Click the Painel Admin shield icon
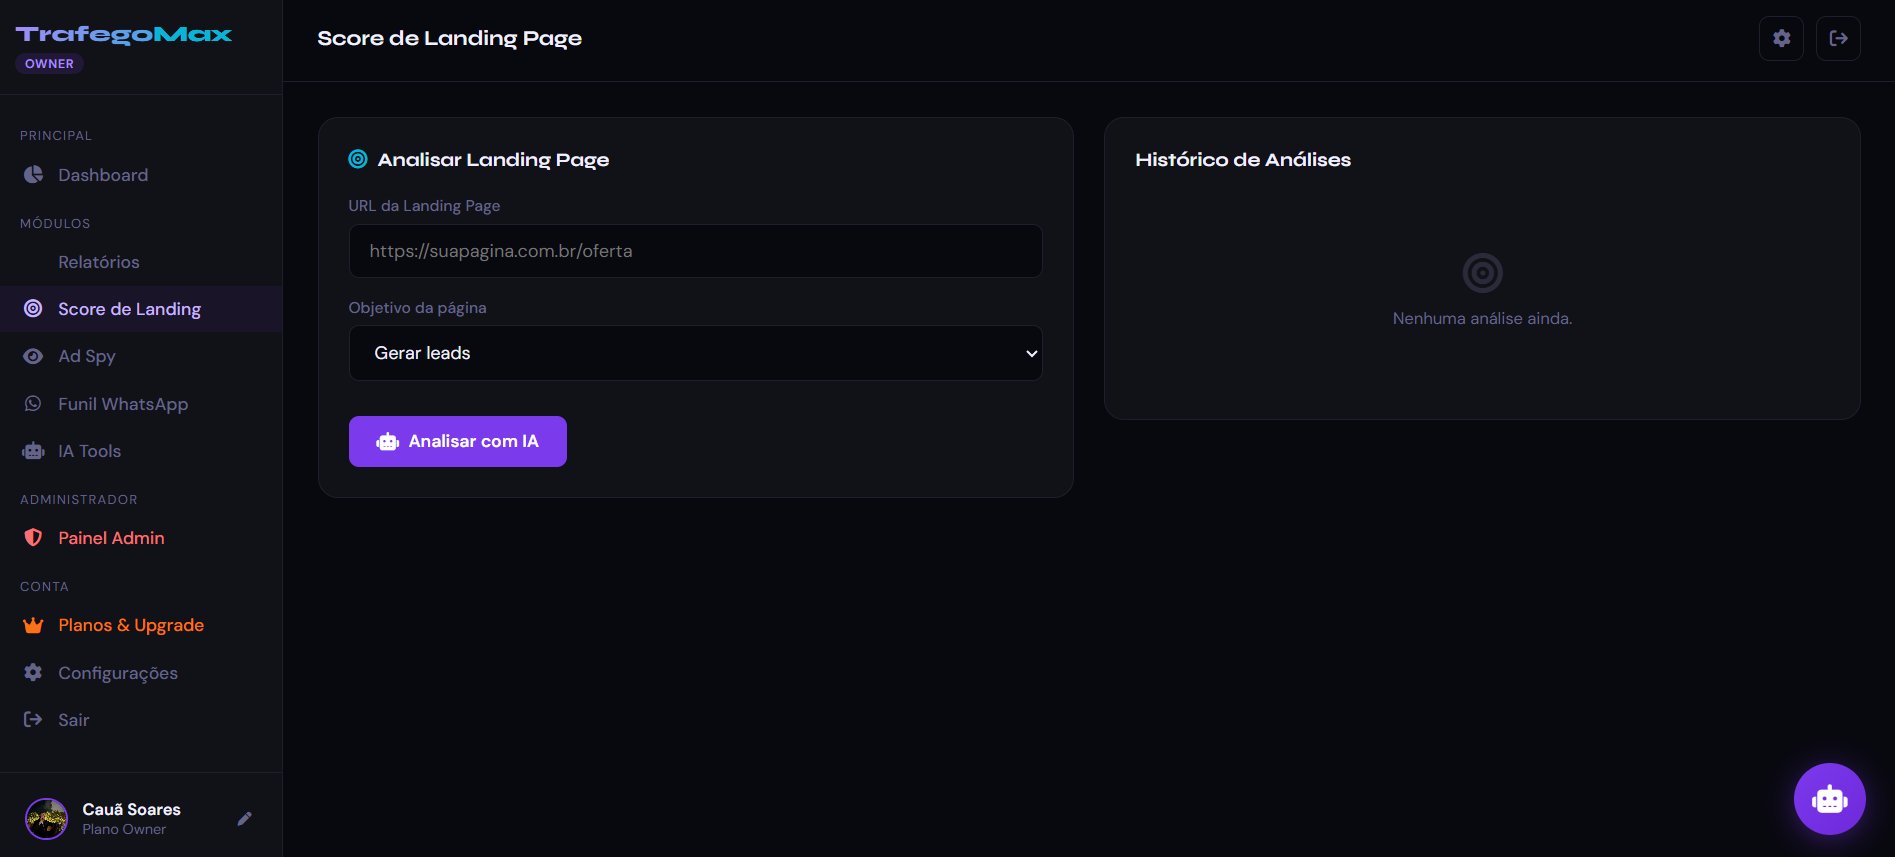 (x=33, y=538)
